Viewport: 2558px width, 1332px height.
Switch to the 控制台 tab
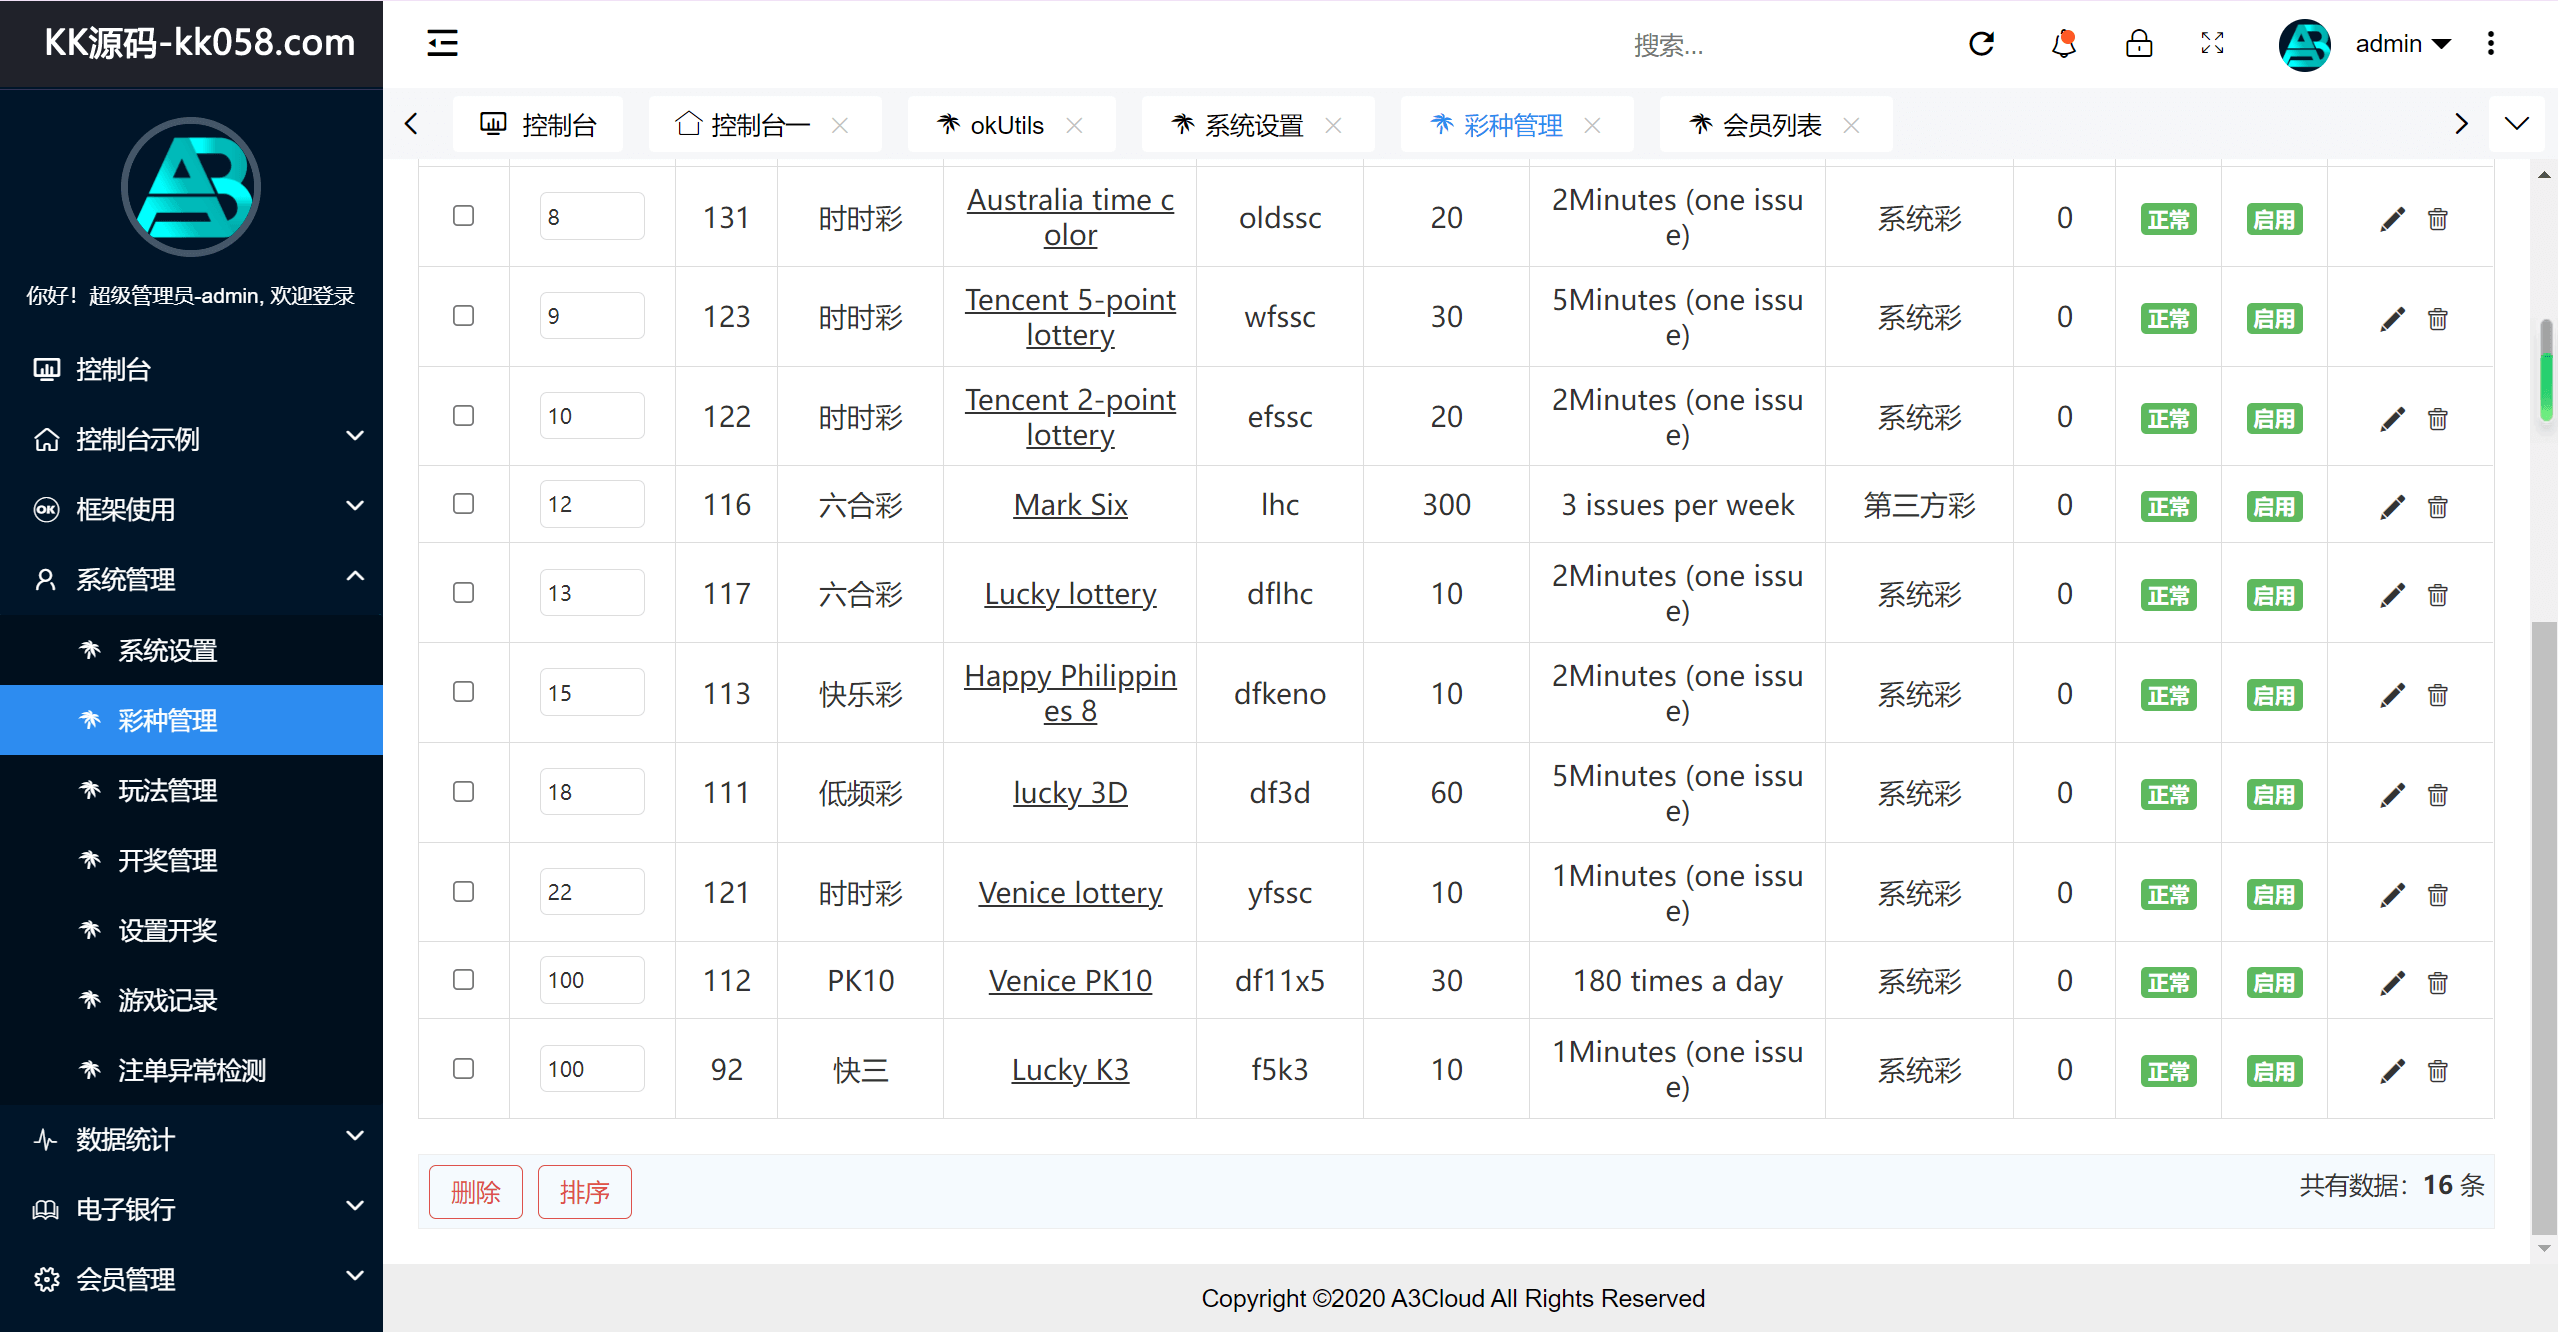[x=538, y=125]
